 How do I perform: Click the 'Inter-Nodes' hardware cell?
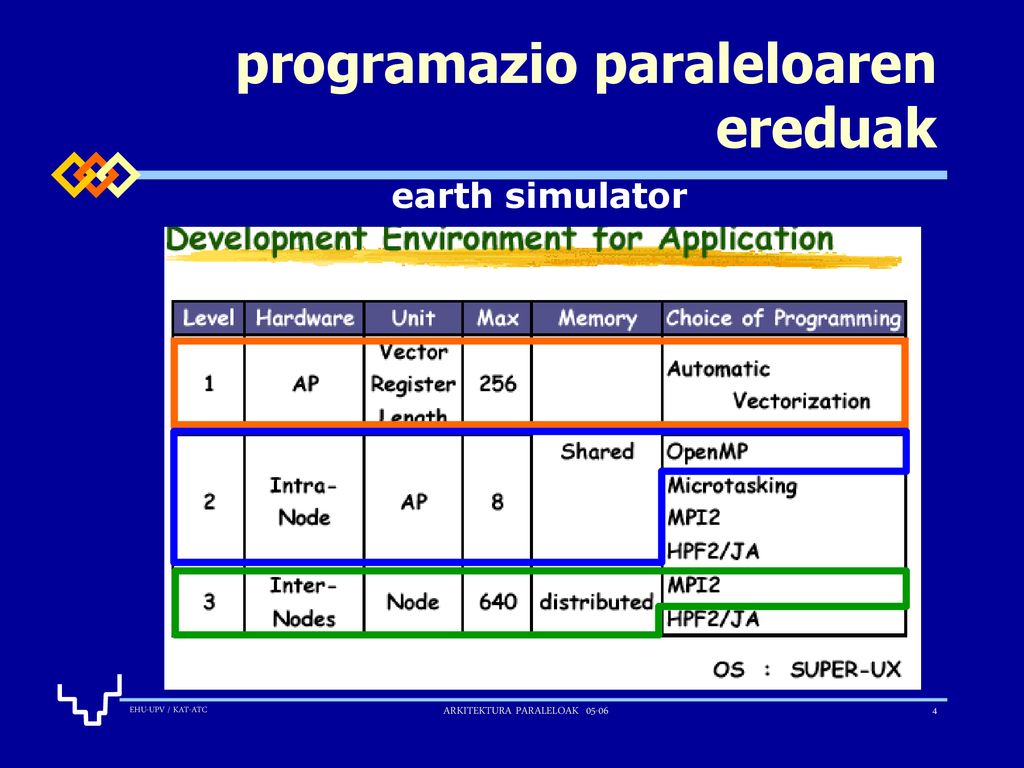[304, 601]
